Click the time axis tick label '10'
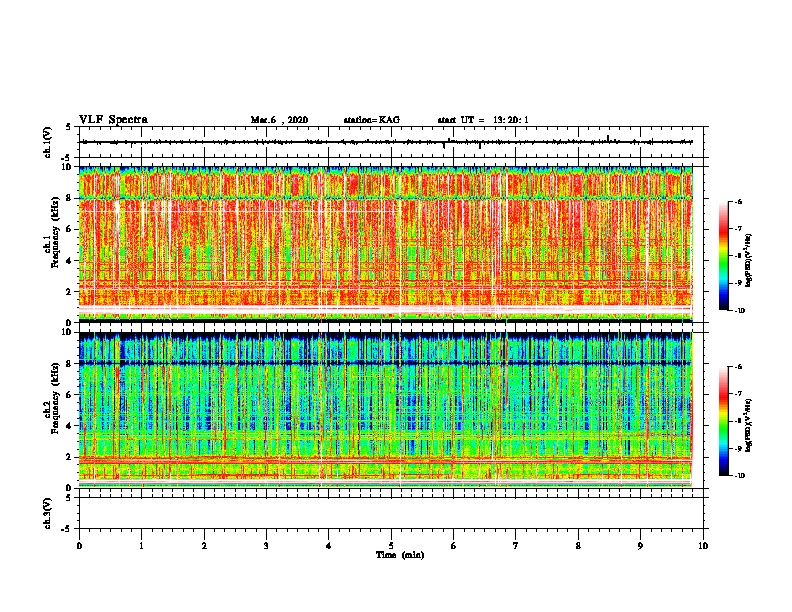The image size is (792, 612). (703, 546)
